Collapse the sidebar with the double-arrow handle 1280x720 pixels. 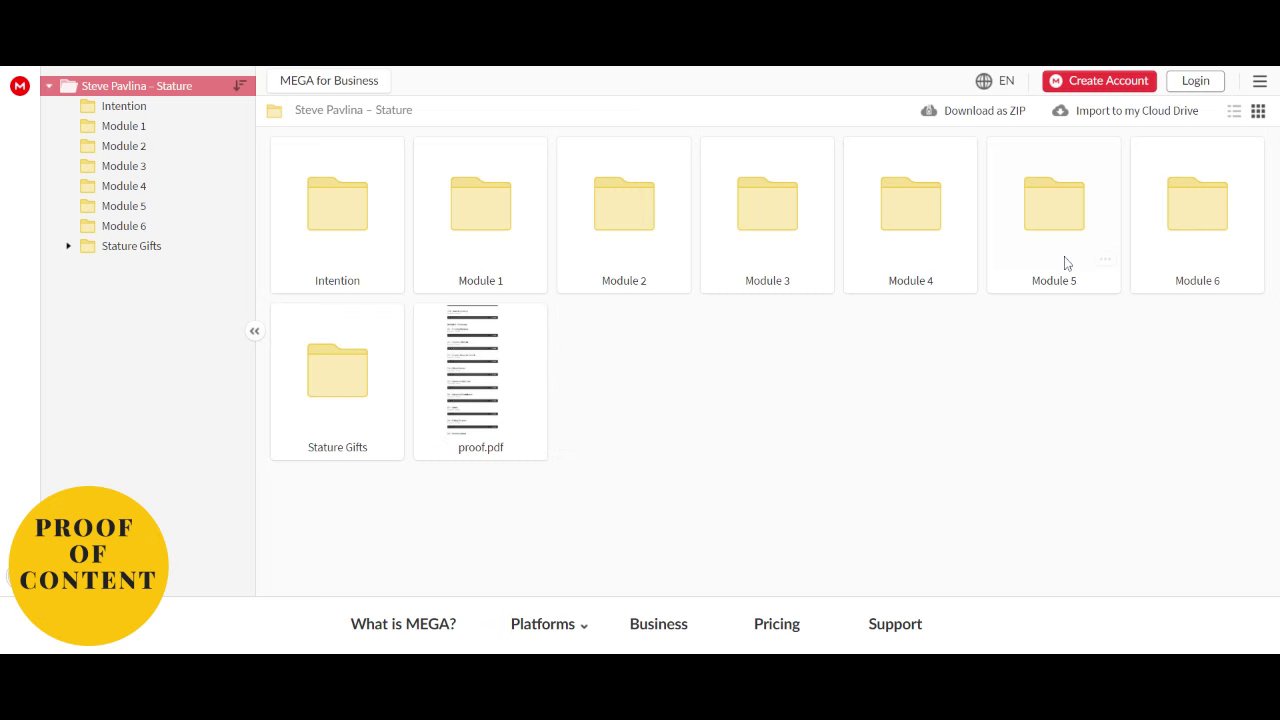click(255, 331)
